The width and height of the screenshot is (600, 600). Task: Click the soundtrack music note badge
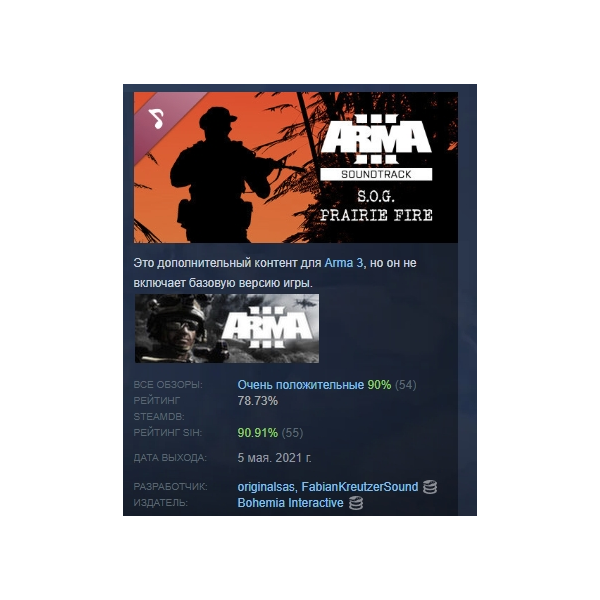pos(156,119)
